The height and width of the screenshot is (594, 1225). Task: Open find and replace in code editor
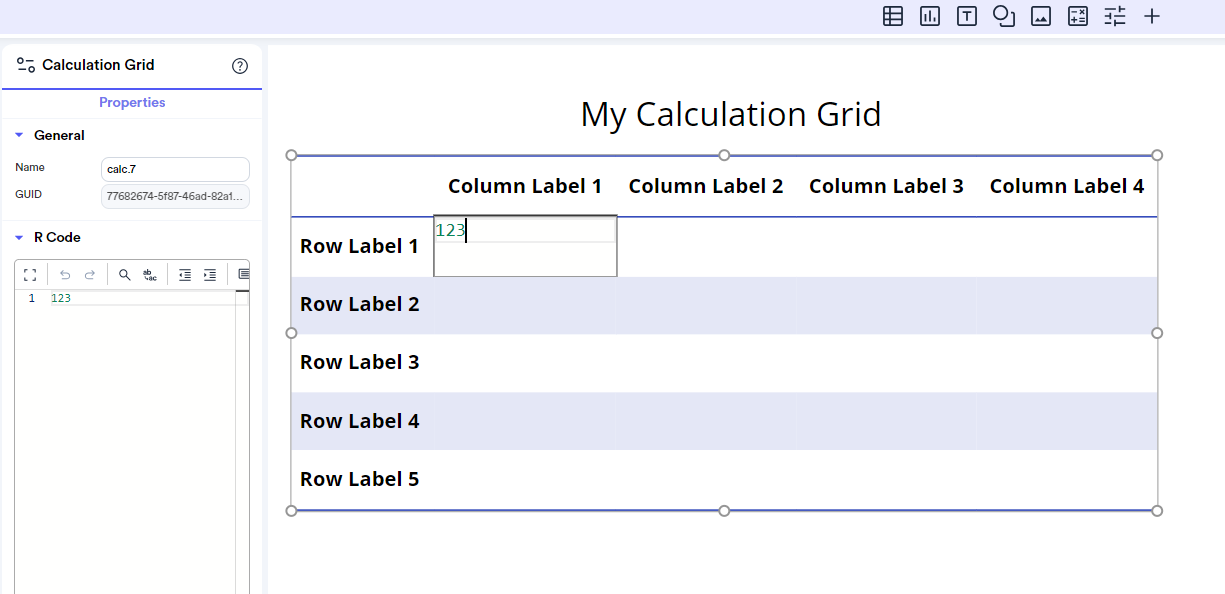pos(149,274)
